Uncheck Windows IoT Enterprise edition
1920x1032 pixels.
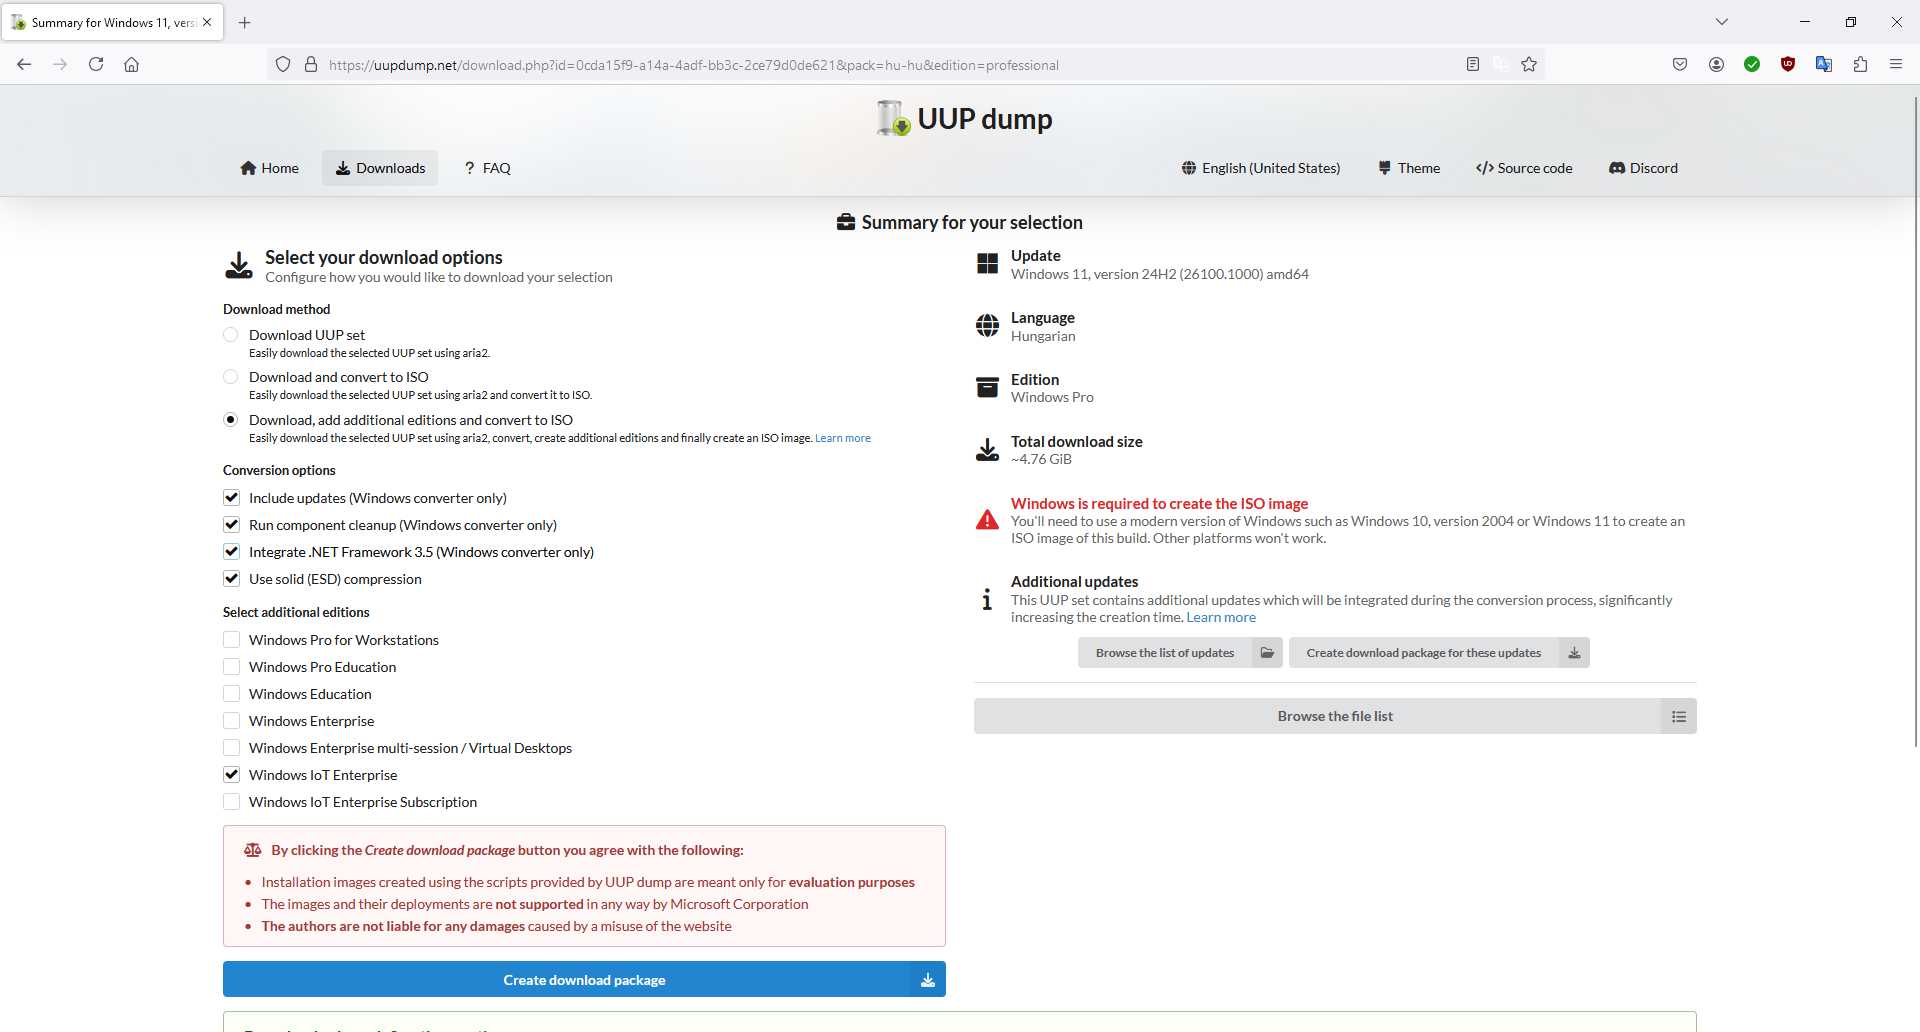pyautogui.click(x=231, y=775)
